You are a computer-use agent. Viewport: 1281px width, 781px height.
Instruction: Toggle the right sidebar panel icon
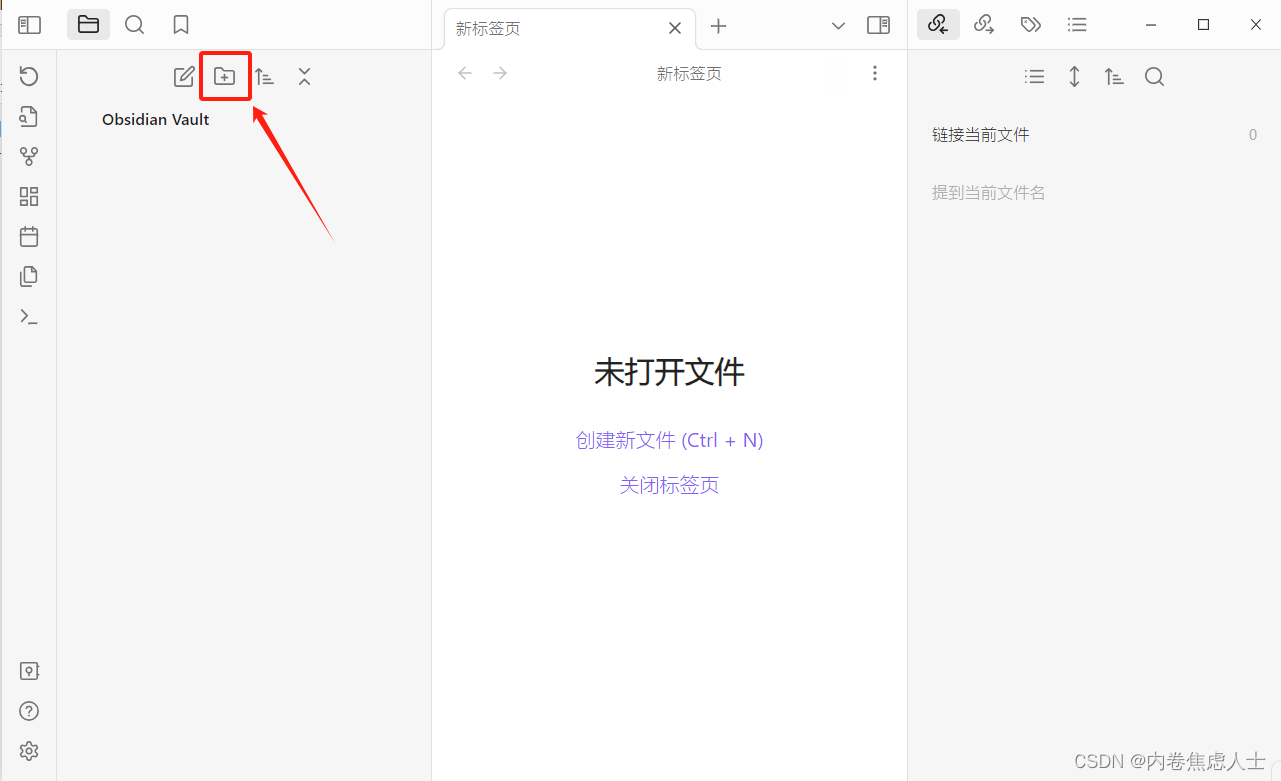pyautogui.click(x=878, y=26)
